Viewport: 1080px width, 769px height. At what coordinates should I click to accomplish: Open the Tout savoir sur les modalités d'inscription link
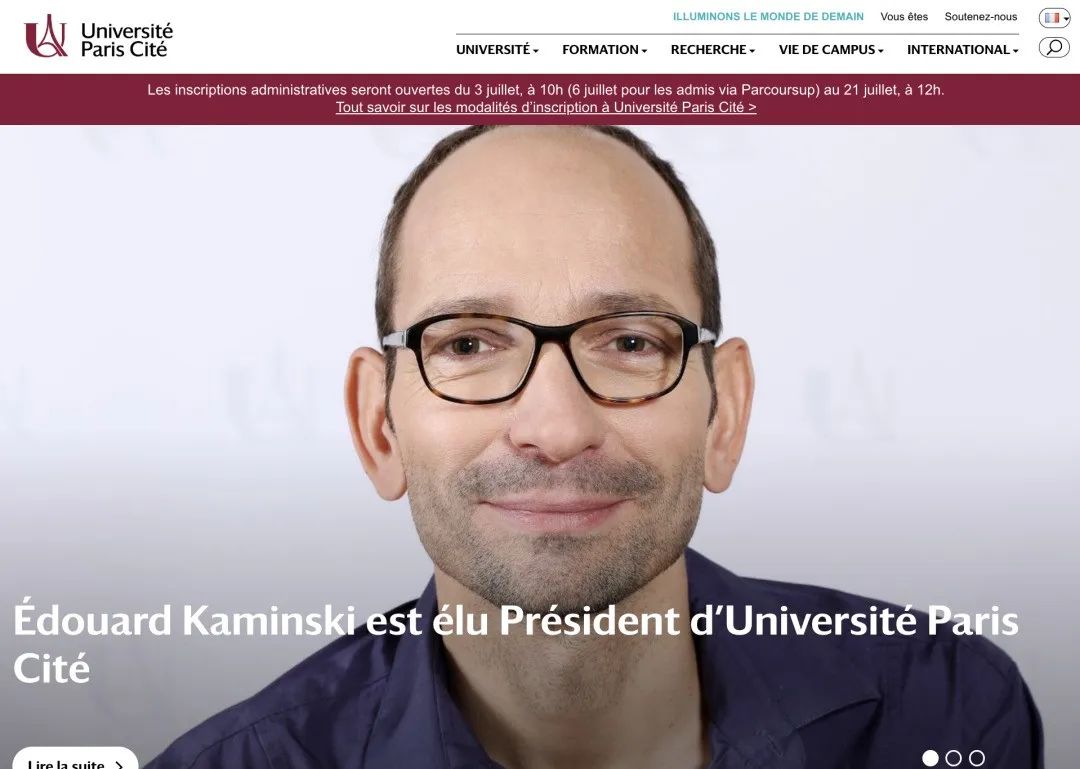point(546,107)
